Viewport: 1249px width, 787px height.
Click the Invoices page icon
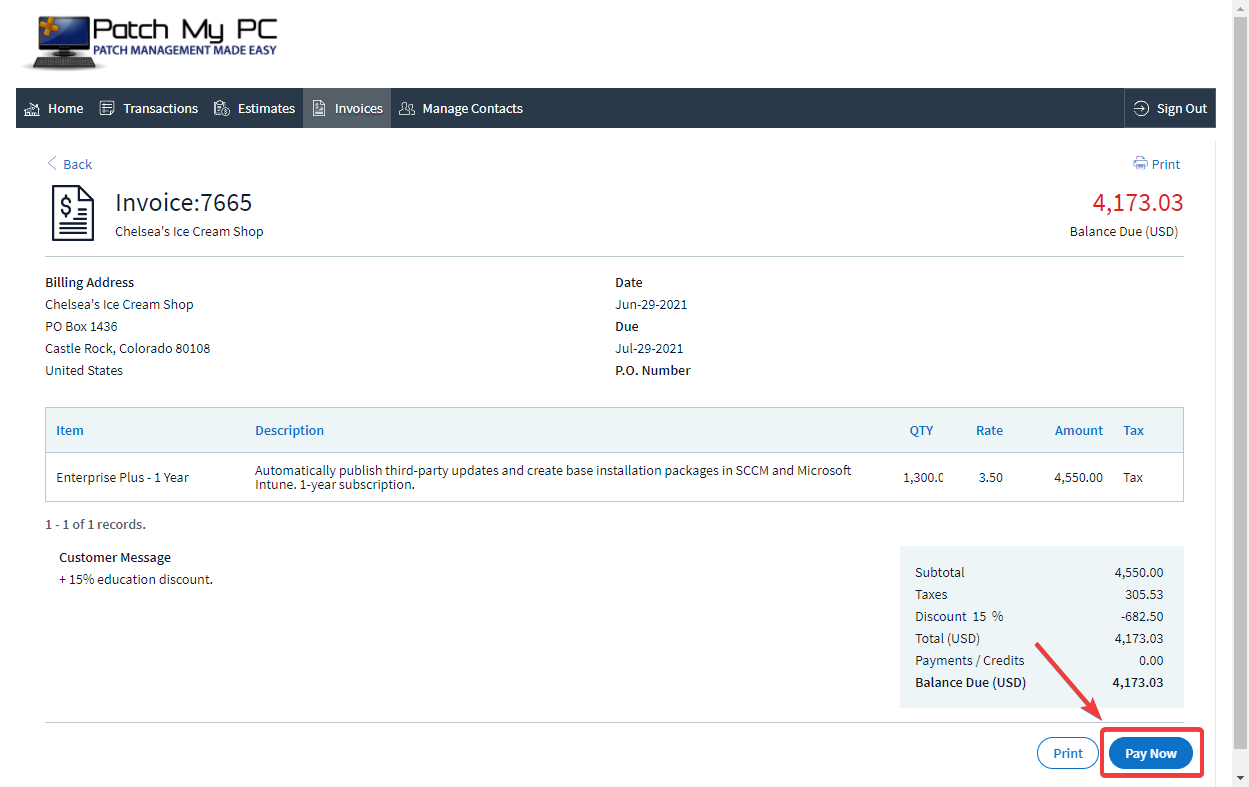319,108
